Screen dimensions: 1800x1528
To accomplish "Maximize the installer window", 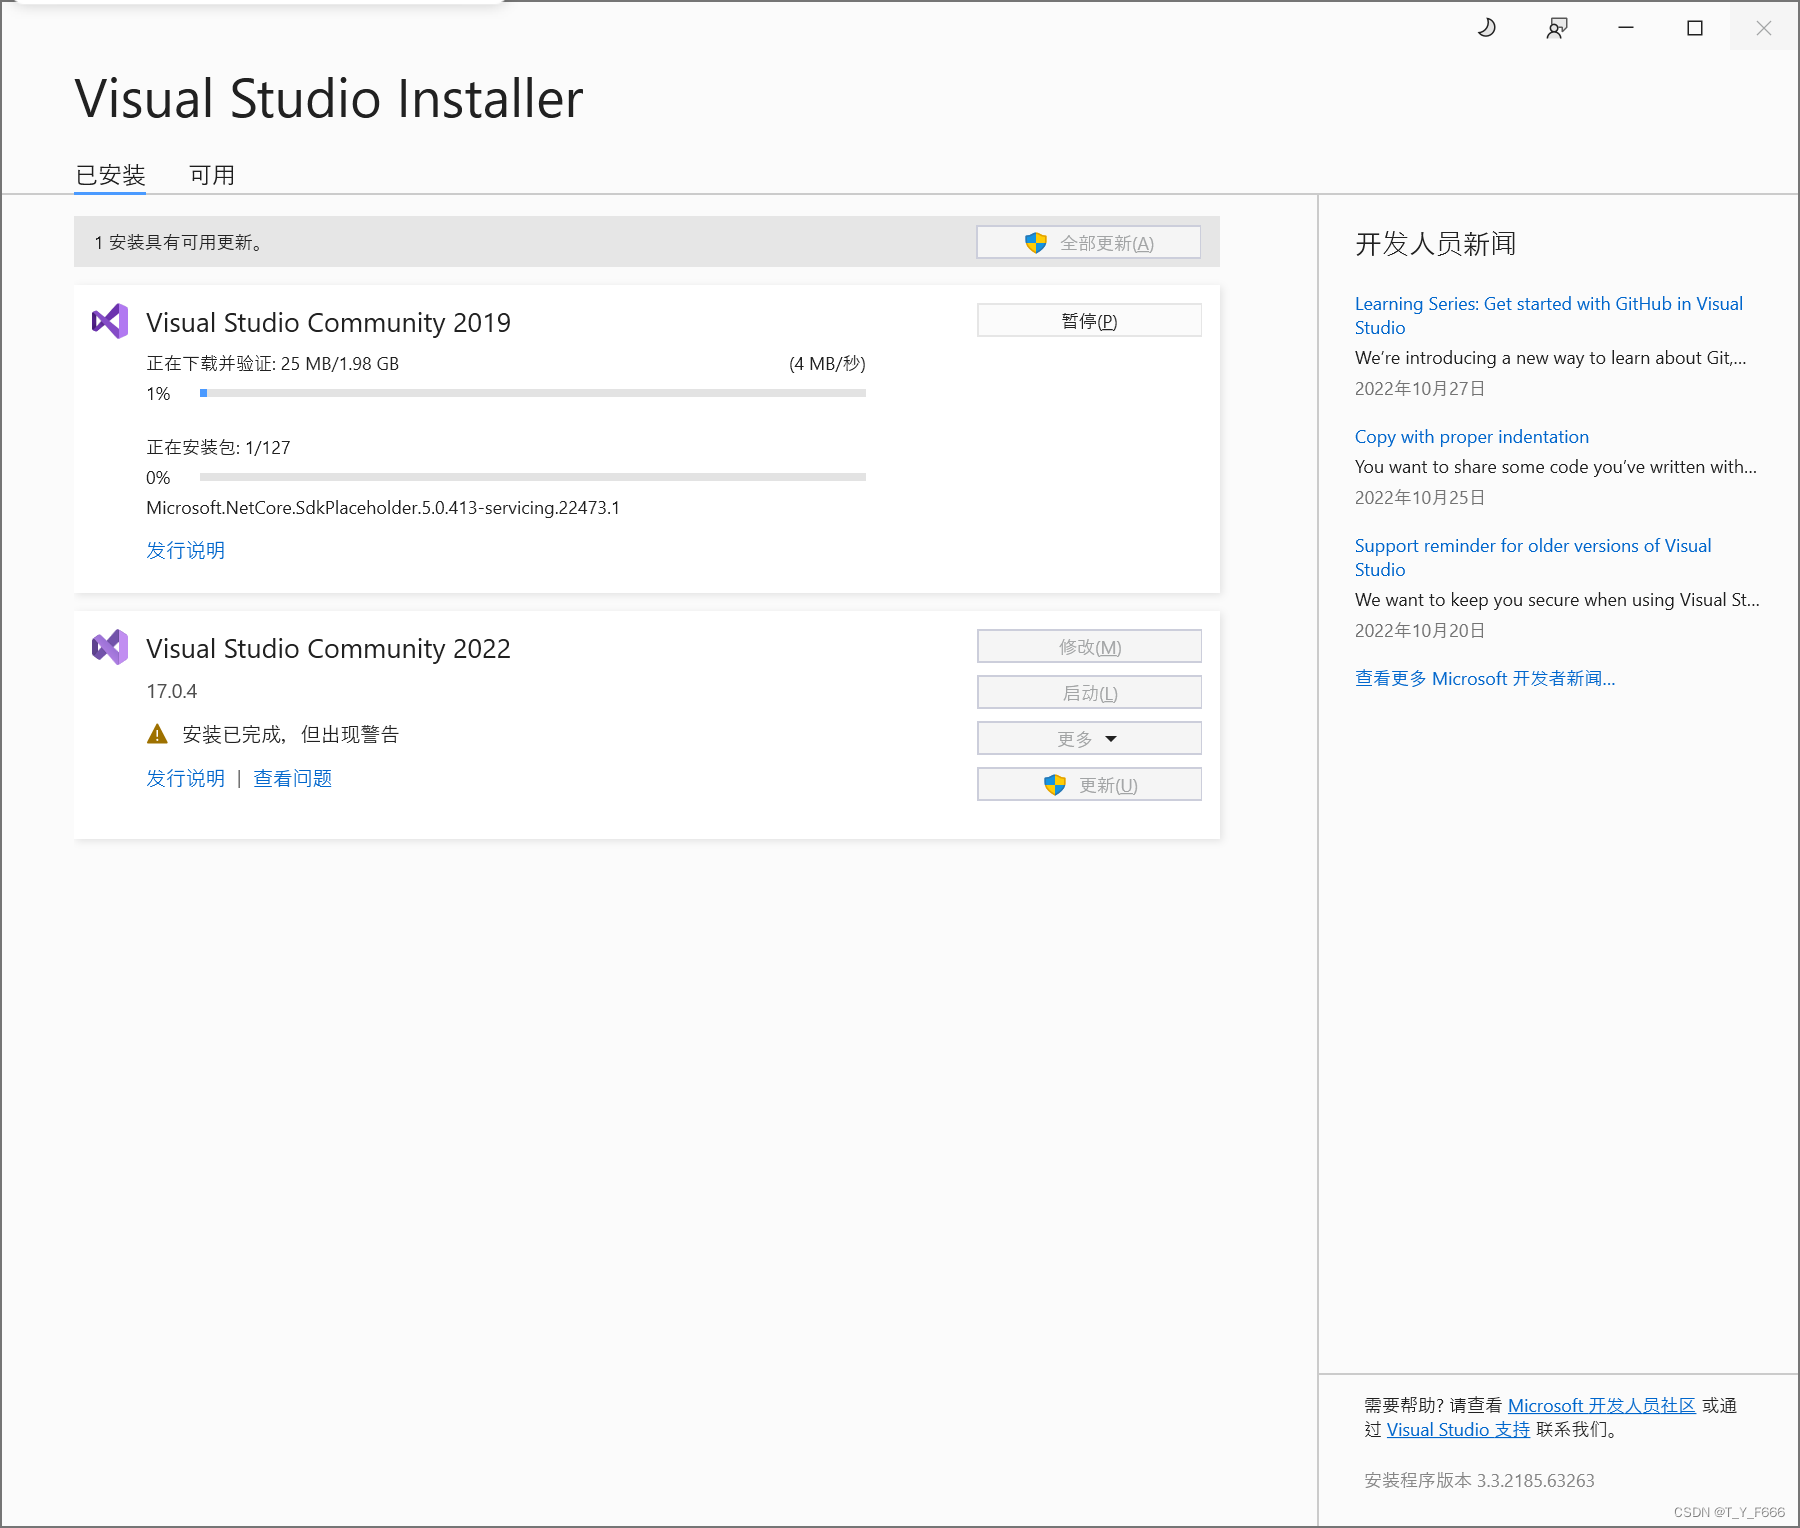I will click(1695, 28).
